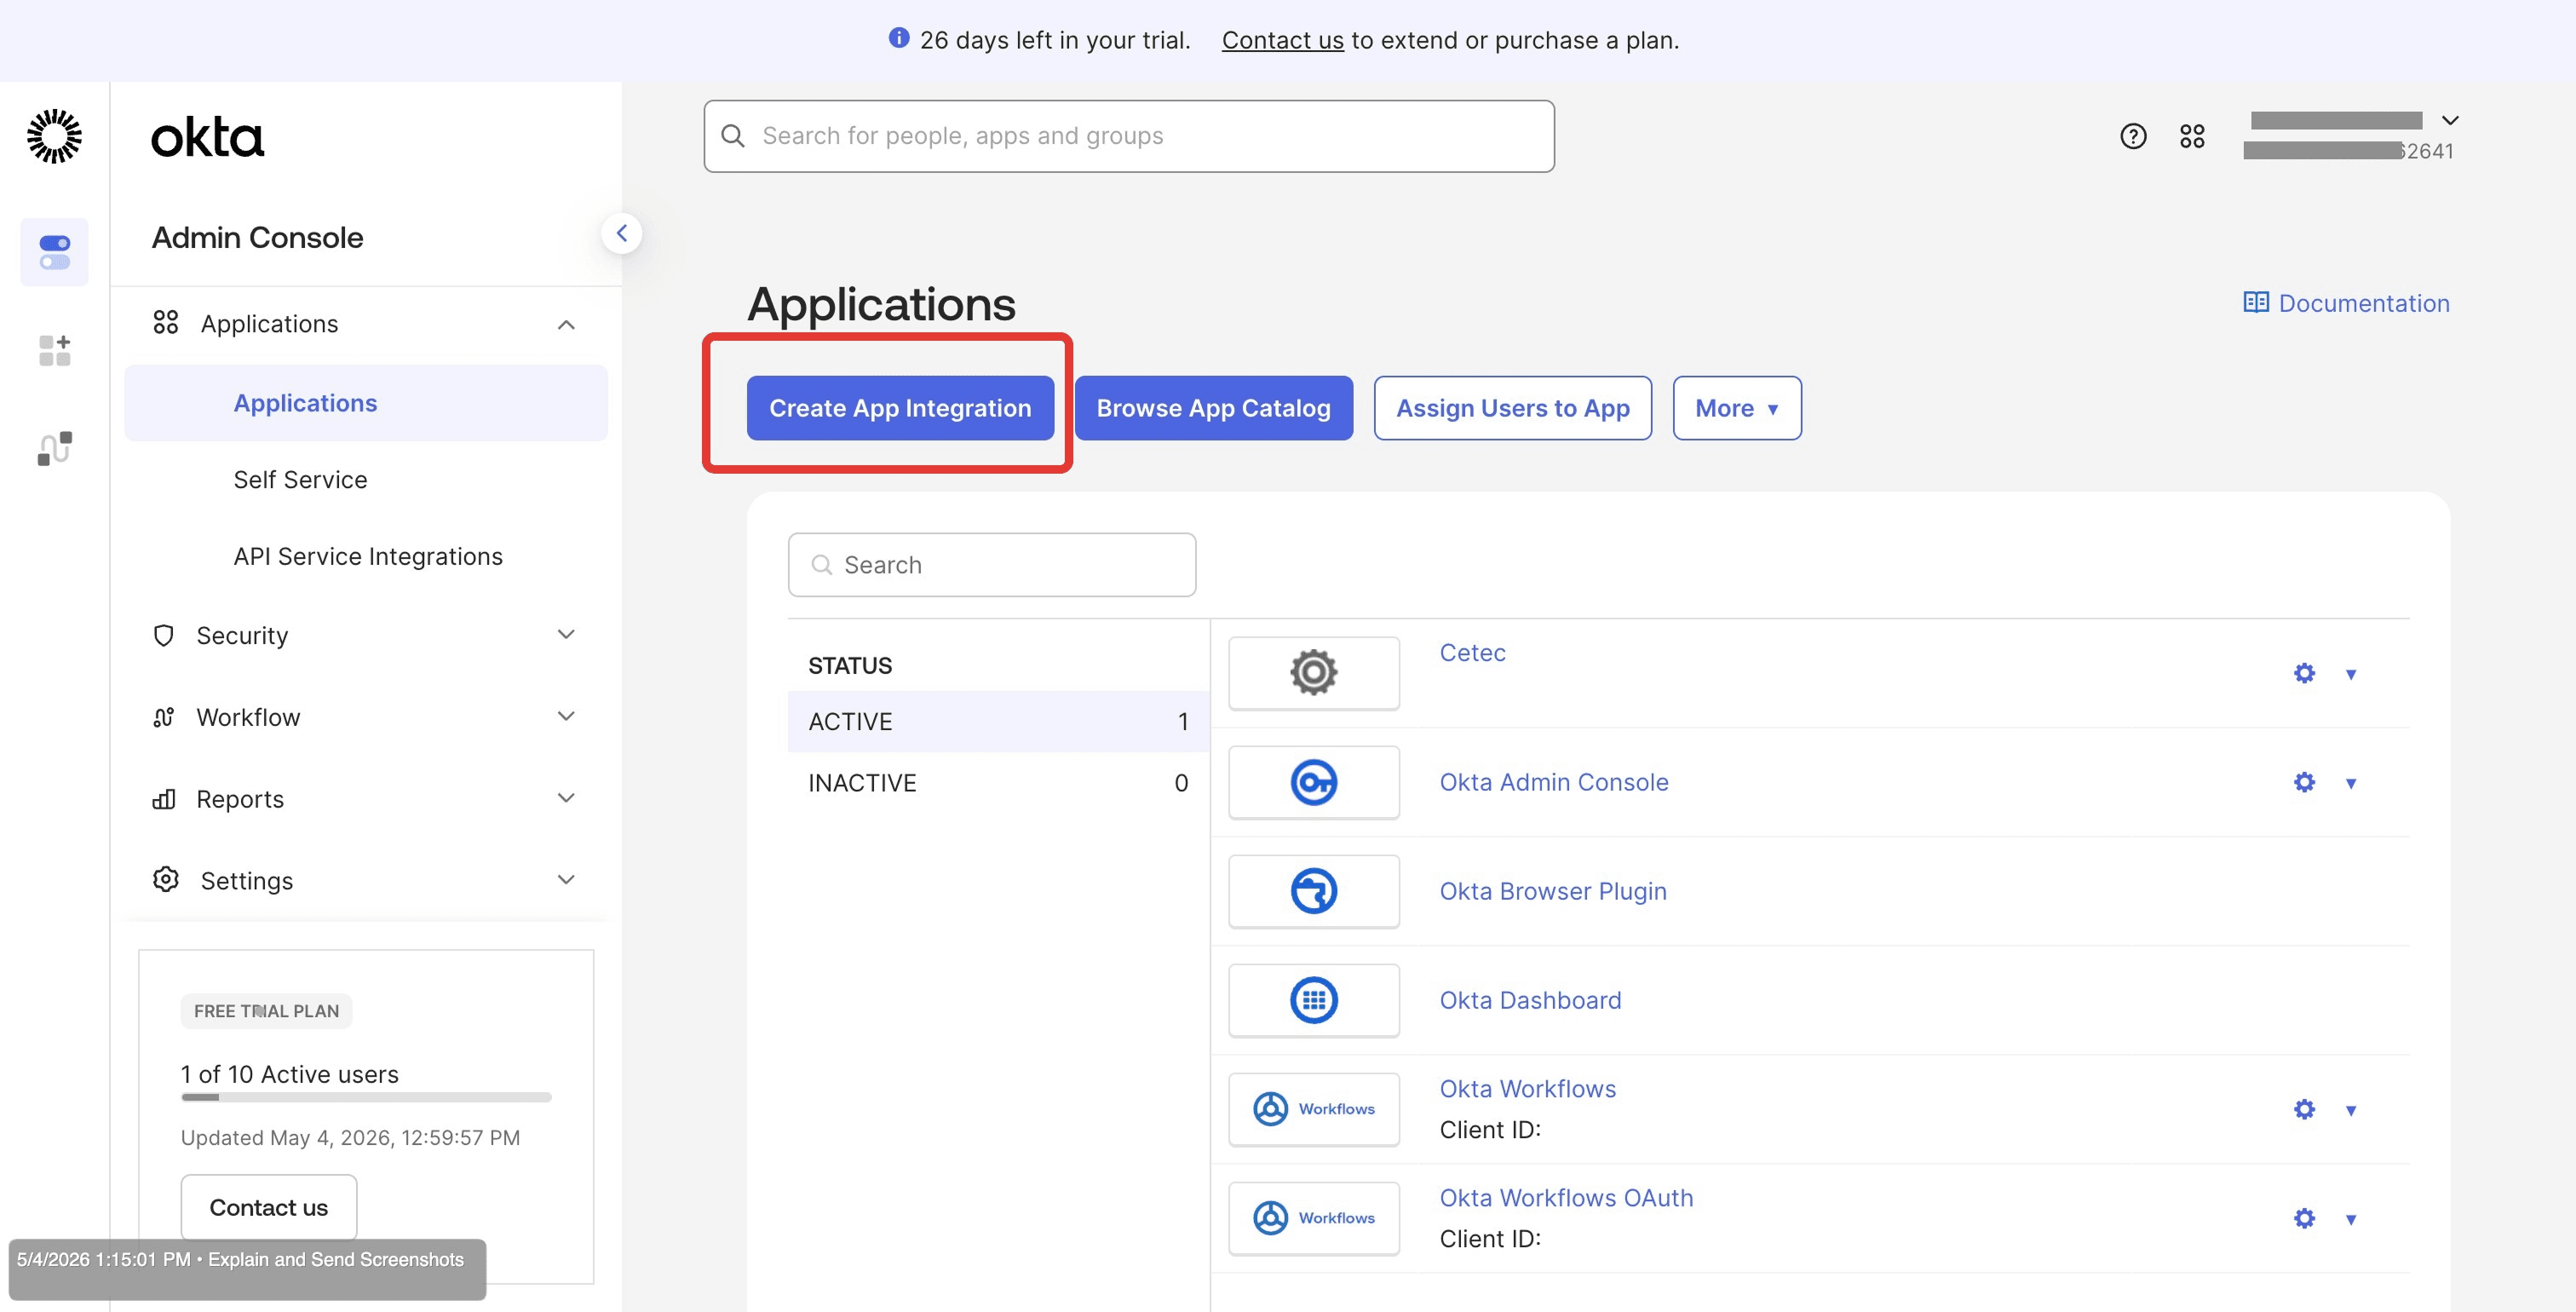Screen dimensions: 2576x1312
Task: Open the Cetec application link
Action: tap(1472, 652)
